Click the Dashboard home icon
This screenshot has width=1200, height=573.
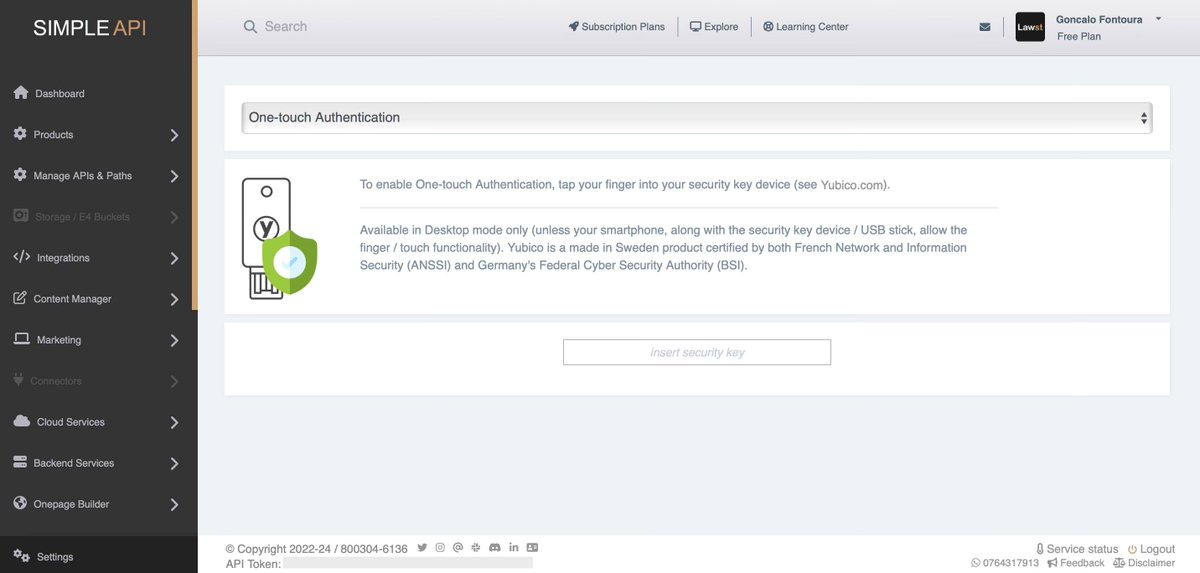tap(21, 93)
